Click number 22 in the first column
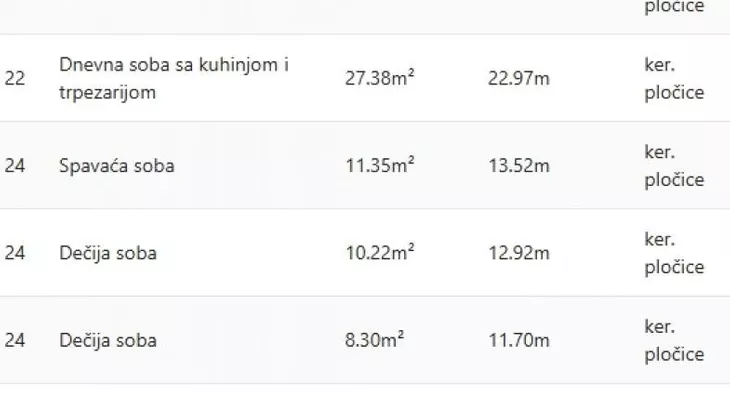This screenshot has height=396, width=730. point(14,78)
